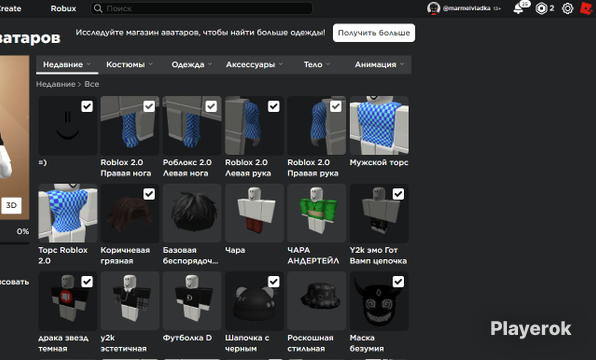Click the Получить больше button
Image resolution: width=596 pixels, height=360 pixels.
coord(374,33)
